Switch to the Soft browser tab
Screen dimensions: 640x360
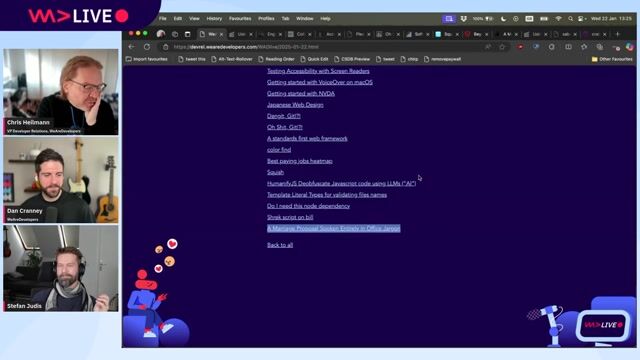coord(417,34)
